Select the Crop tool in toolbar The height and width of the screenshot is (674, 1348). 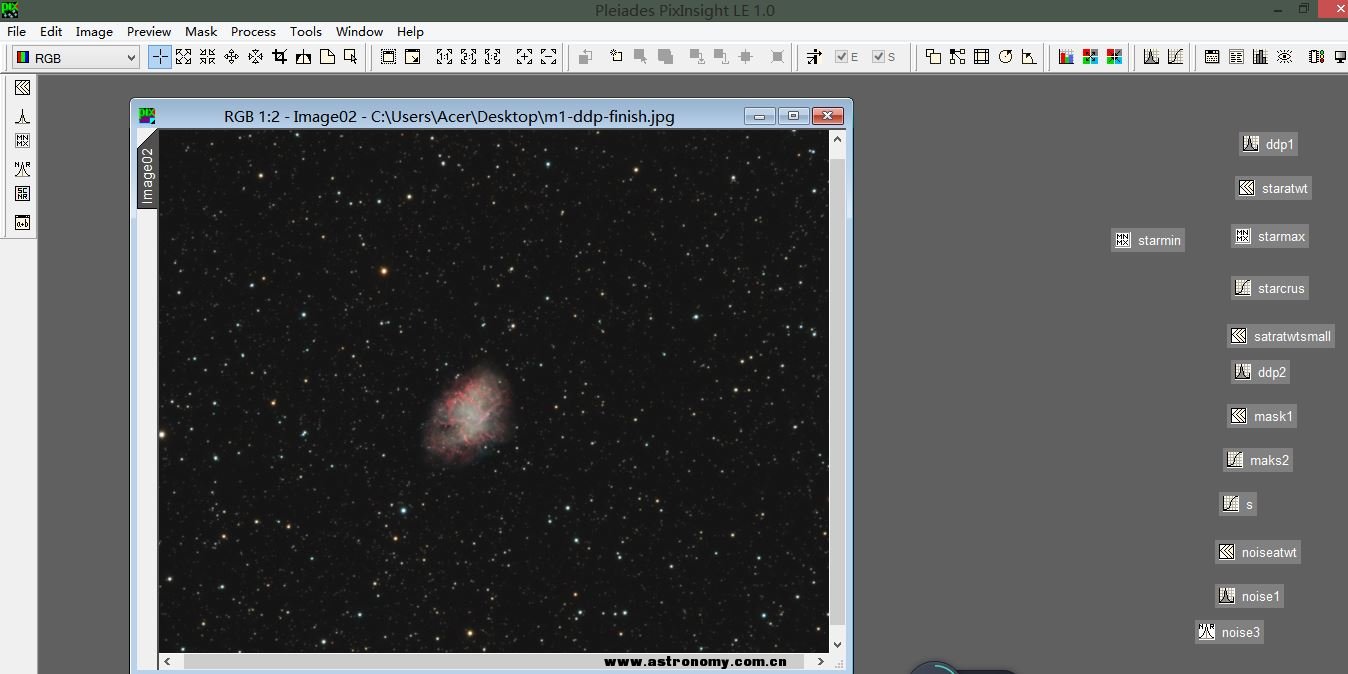pyautogui.click(x=279, y=57)
